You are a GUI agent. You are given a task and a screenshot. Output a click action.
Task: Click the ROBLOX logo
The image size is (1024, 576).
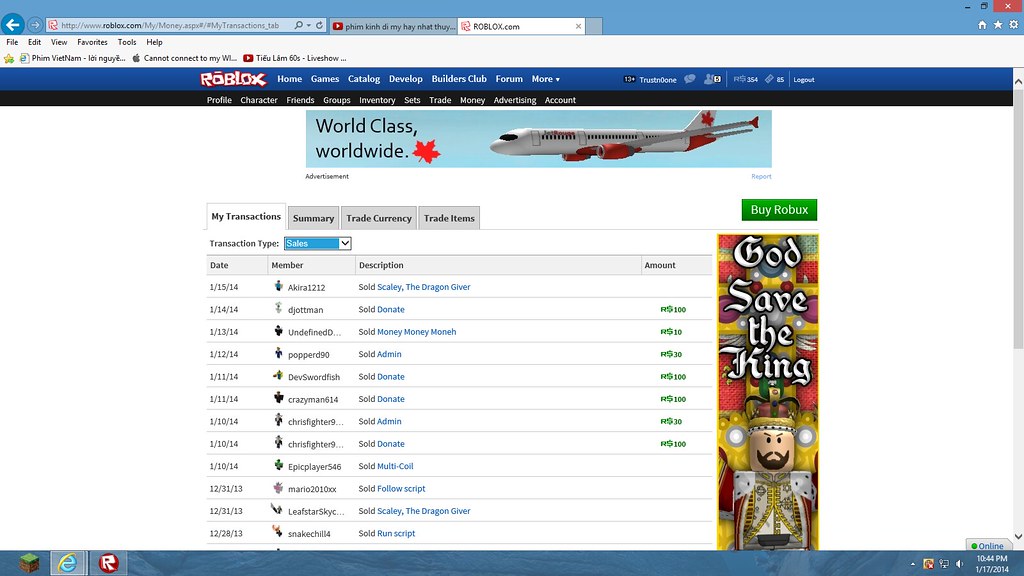coord(233,79)
